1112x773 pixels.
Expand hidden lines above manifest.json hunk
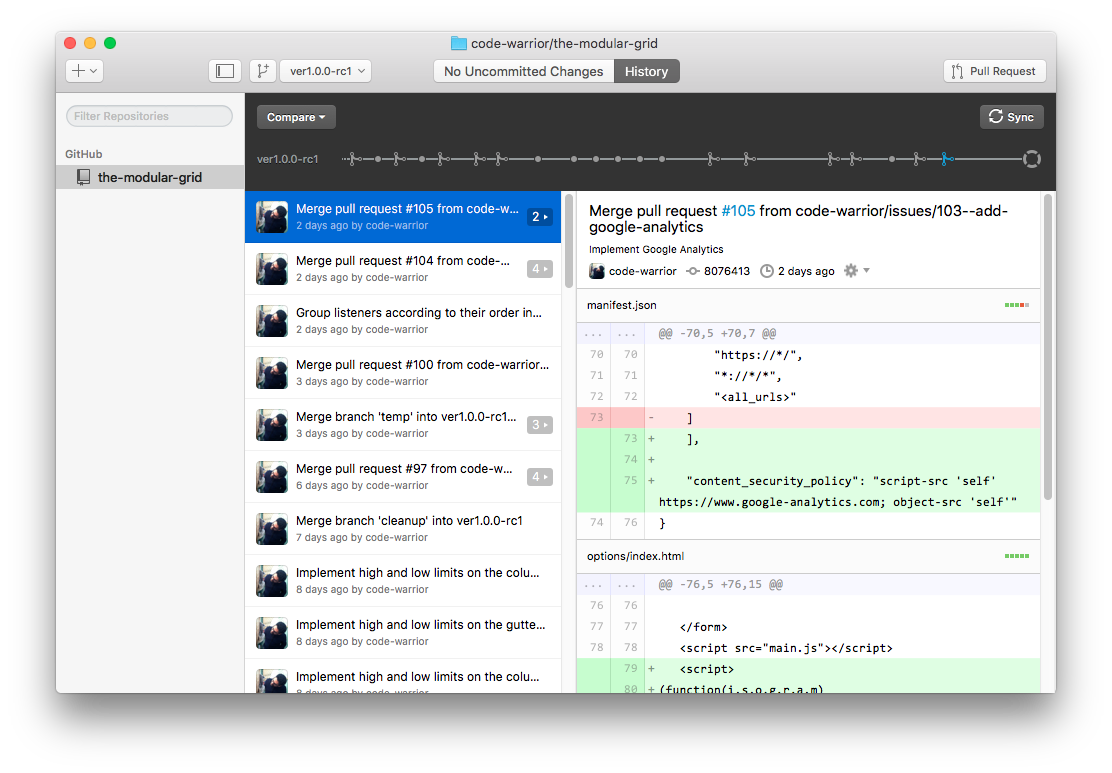tap(610, 333)
